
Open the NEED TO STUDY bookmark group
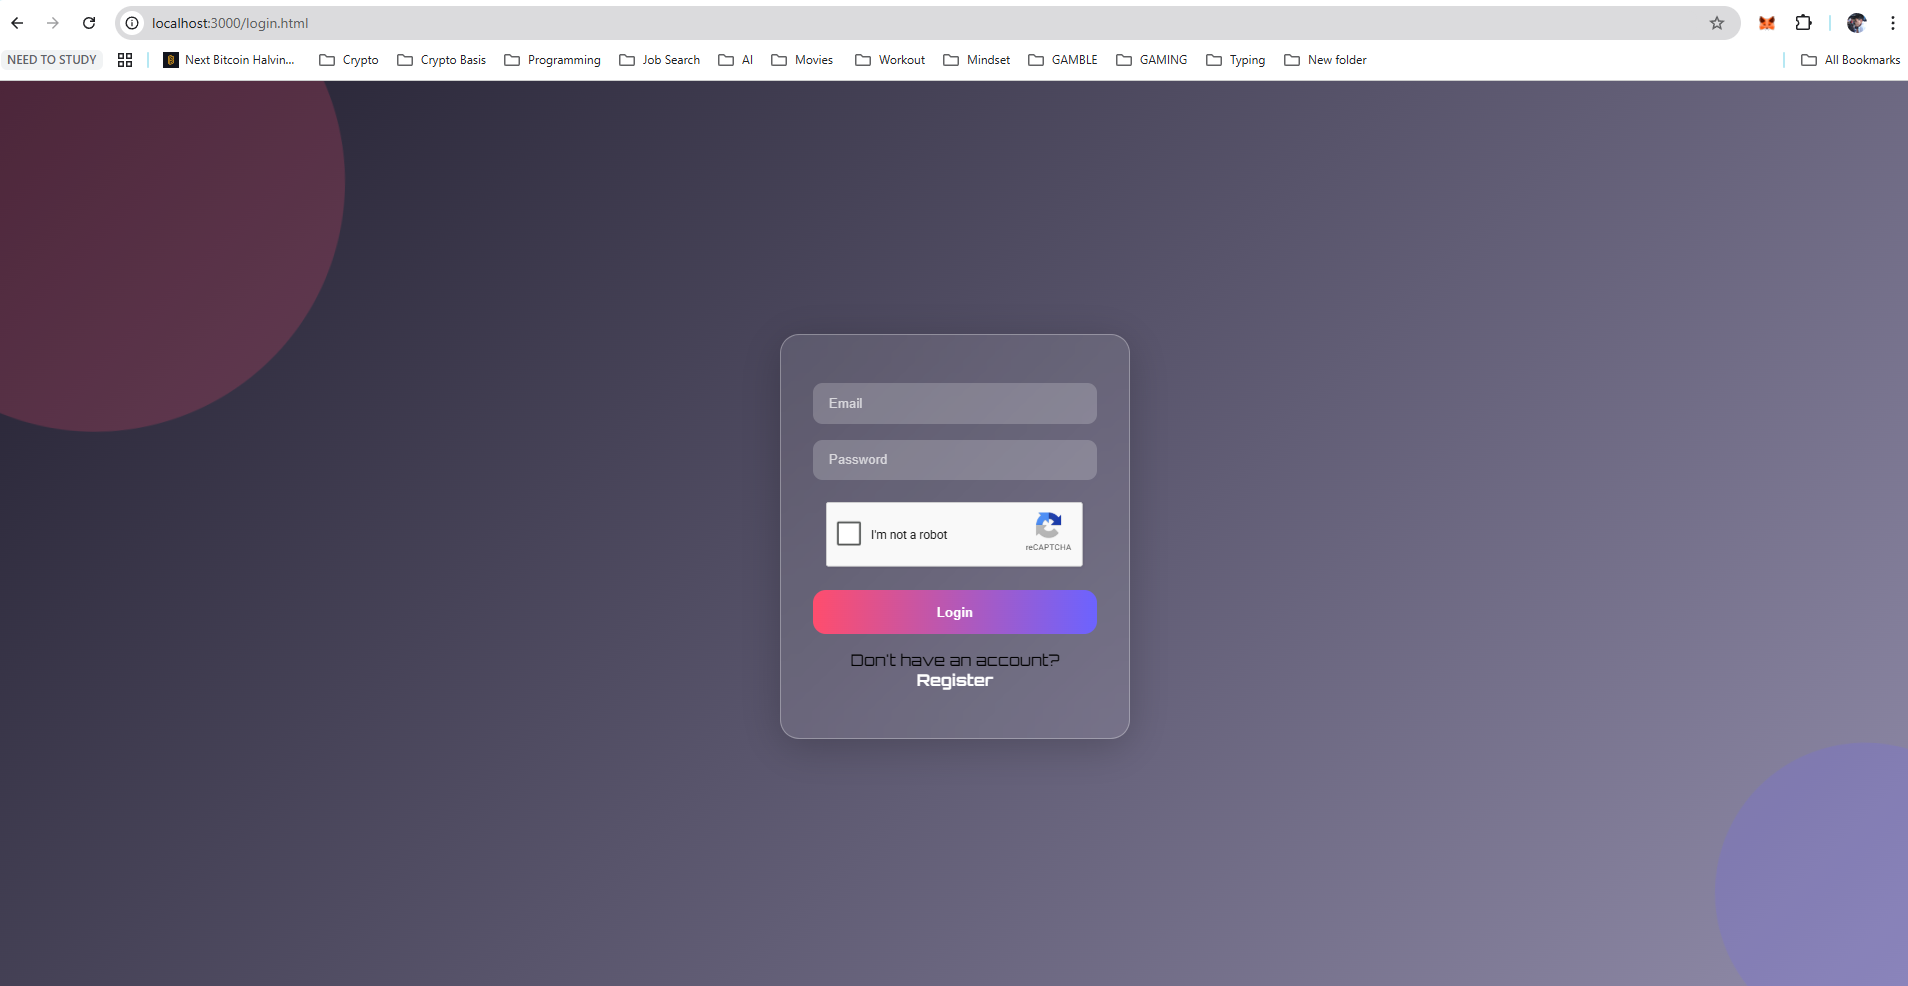pos(52,60)
